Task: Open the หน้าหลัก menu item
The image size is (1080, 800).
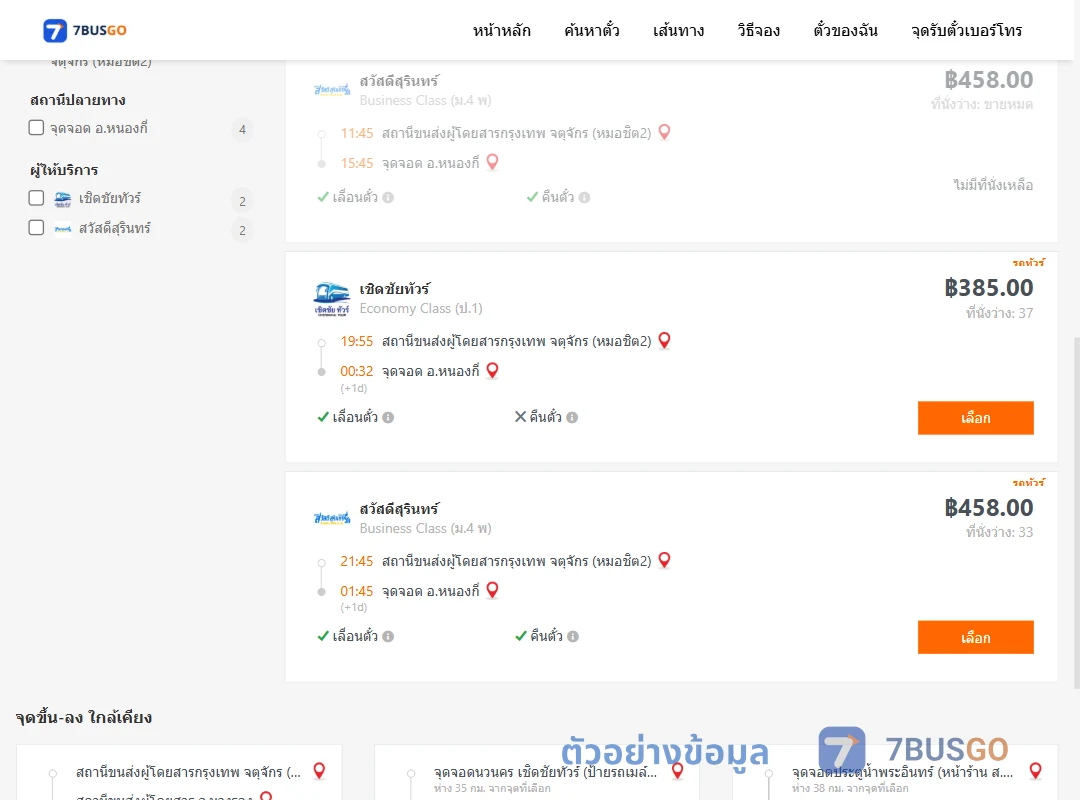Action: pyautogui.click(x=501, y=30)
